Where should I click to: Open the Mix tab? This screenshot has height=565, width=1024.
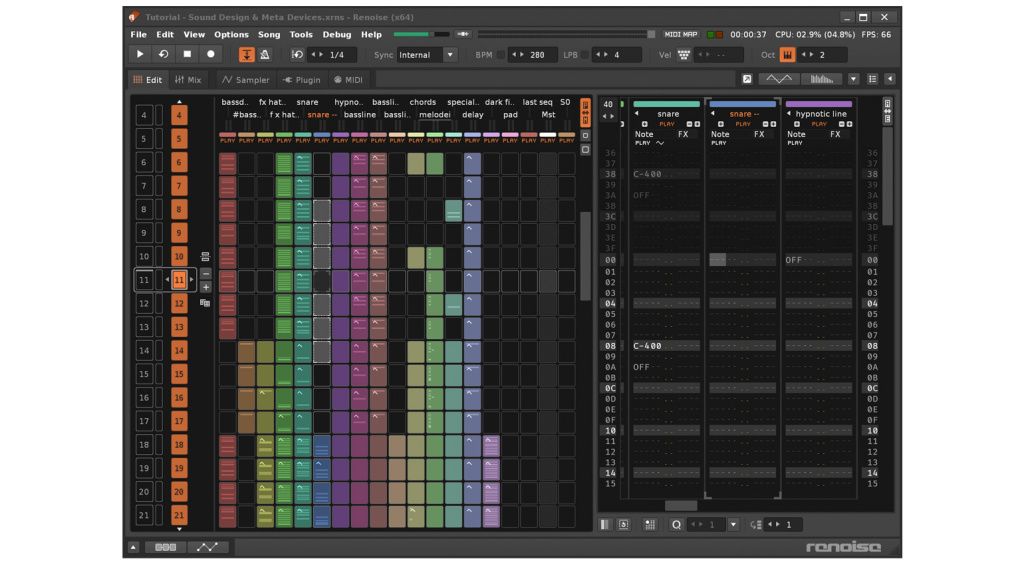point(187,80)
